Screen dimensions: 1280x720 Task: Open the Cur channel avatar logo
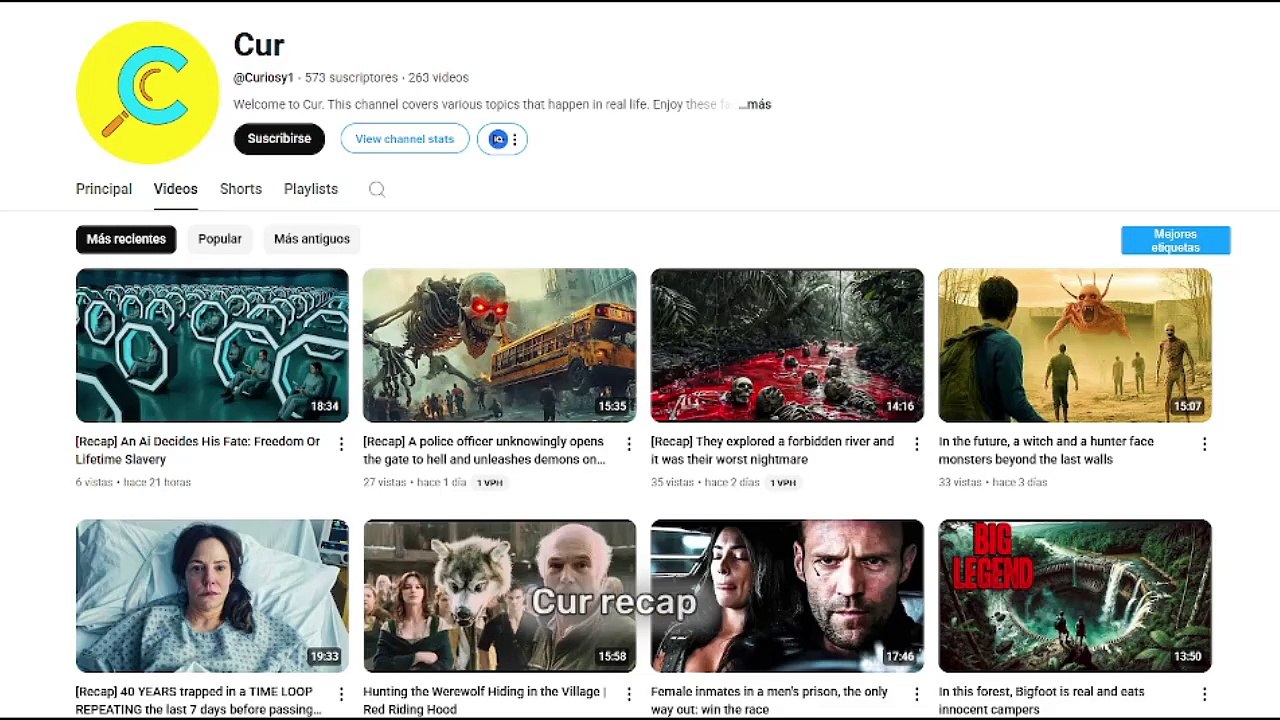[x=147, y=92]
